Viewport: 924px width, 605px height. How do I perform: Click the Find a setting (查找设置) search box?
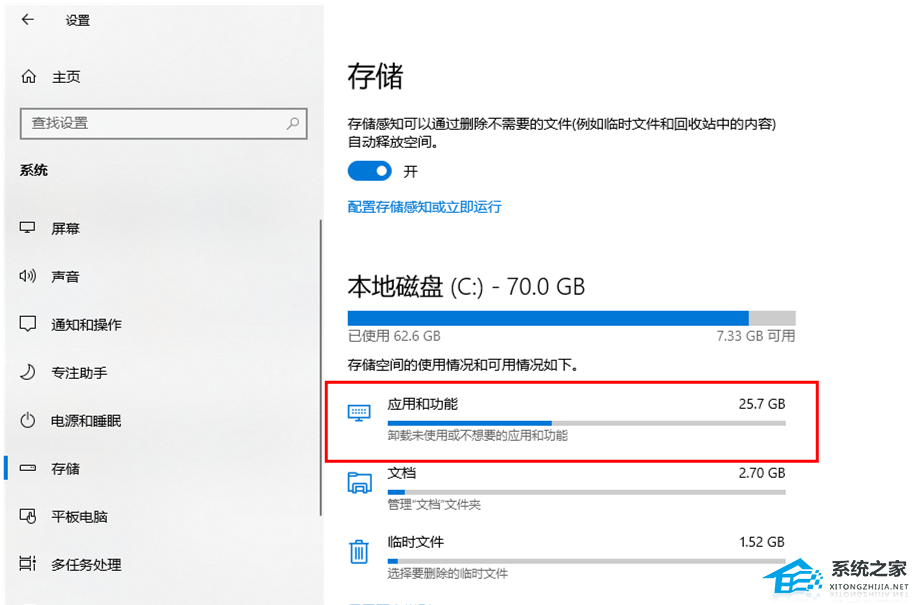(150, 123)
